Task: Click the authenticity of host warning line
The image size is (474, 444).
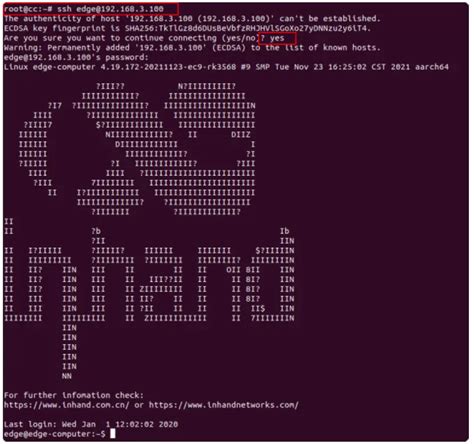Action: tap(192, 19)
